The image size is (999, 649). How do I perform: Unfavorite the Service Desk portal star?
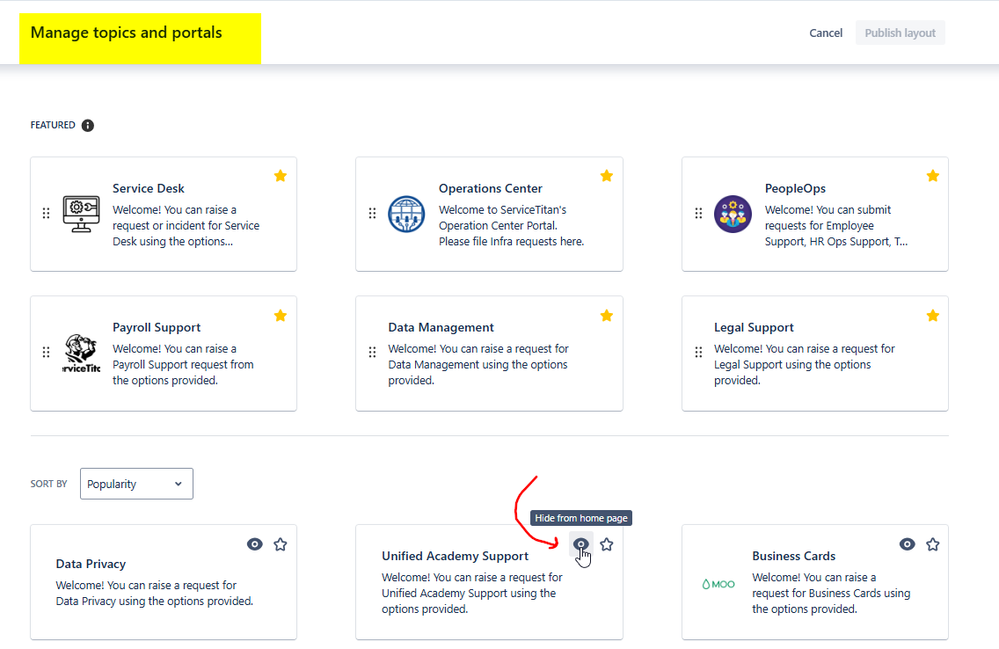pos(280,175)
